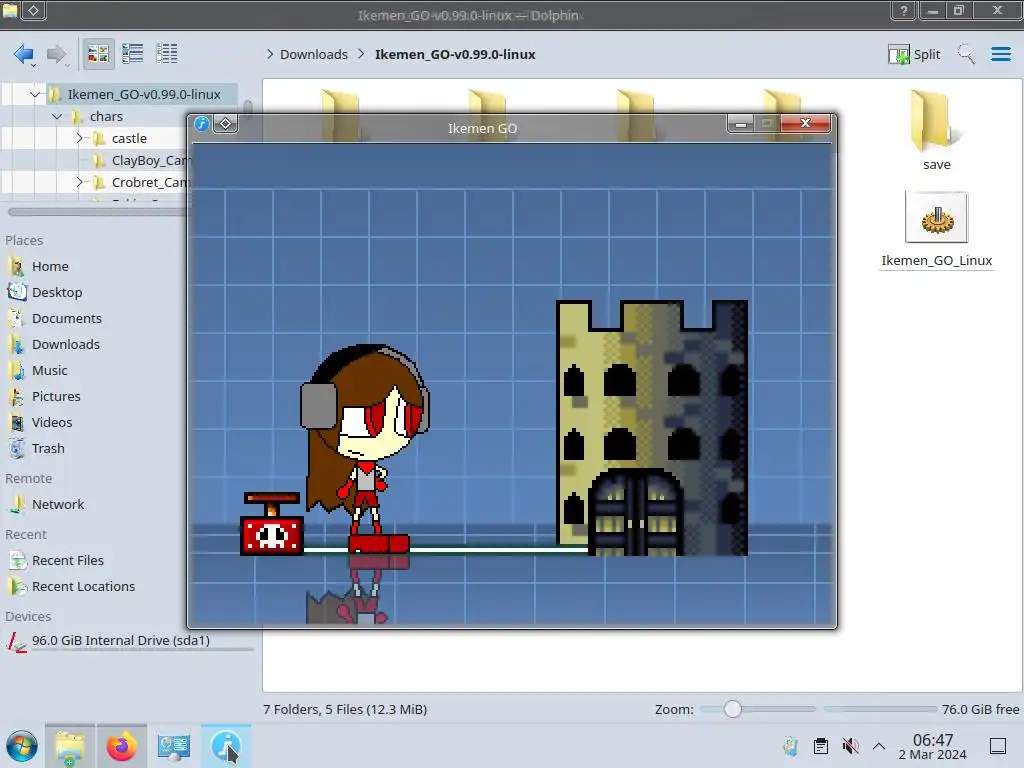The width and height of the screenshot is (1024, 768).
Task: Toggle Dolphin window pin on all desktops
Action: pyautogui.click(x=33, y=10)
